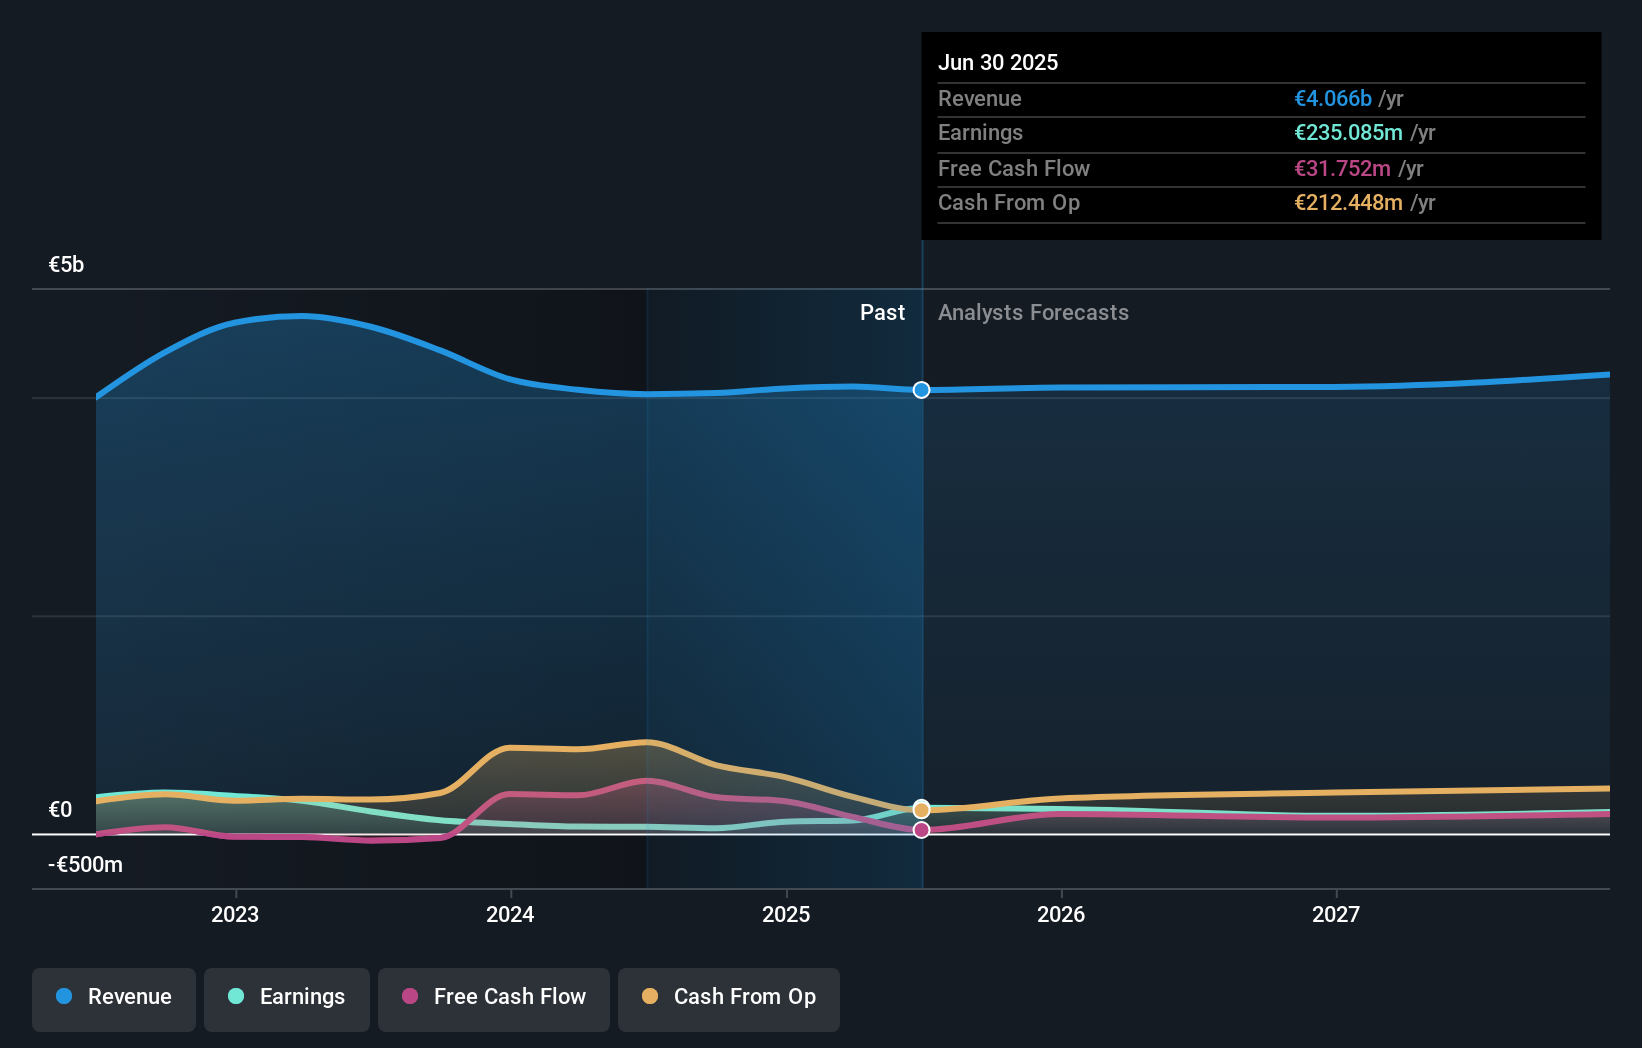
Task: Click the pink Free Cash Flow legend dot
Action: (x=410, y=996)
